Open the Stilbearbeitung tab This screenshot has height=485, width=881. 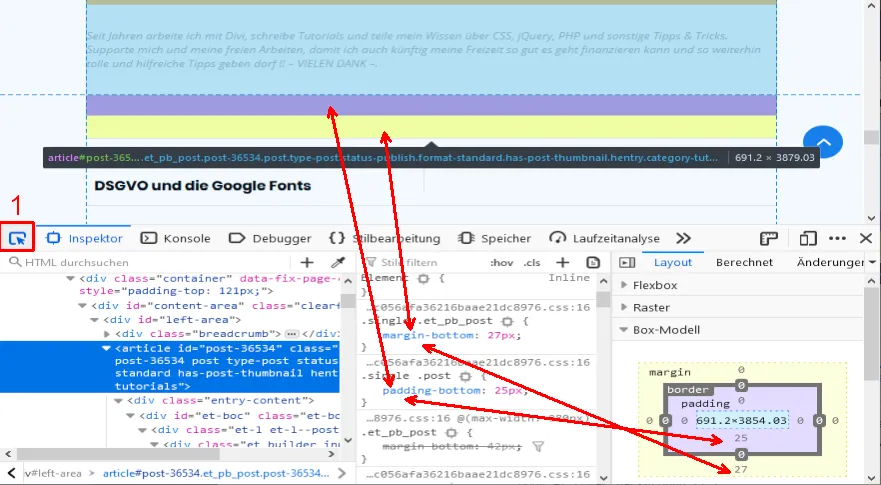(x=384, y=238)
